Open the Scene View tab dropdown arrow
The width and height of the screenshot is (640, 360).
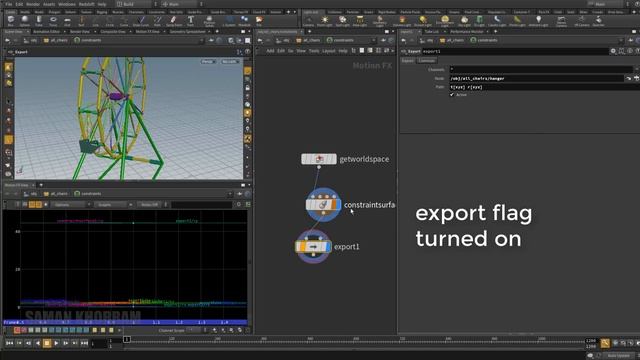click(x=27, y=31)
